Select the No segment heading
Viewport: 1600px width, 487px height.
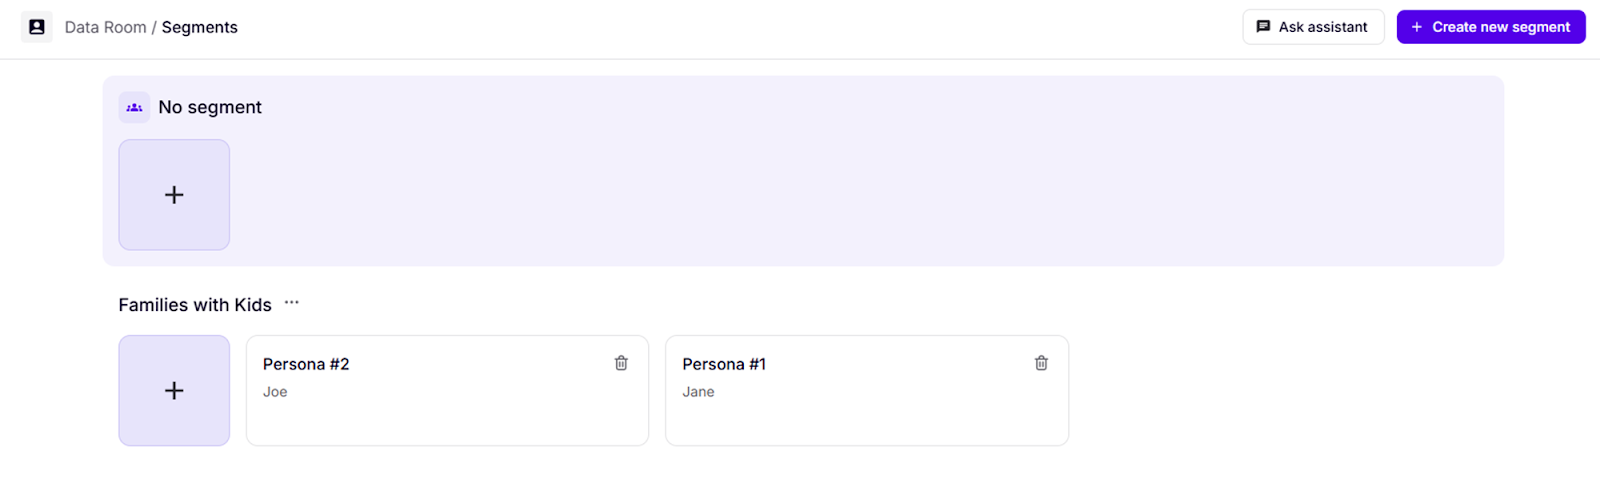point(210,107)
